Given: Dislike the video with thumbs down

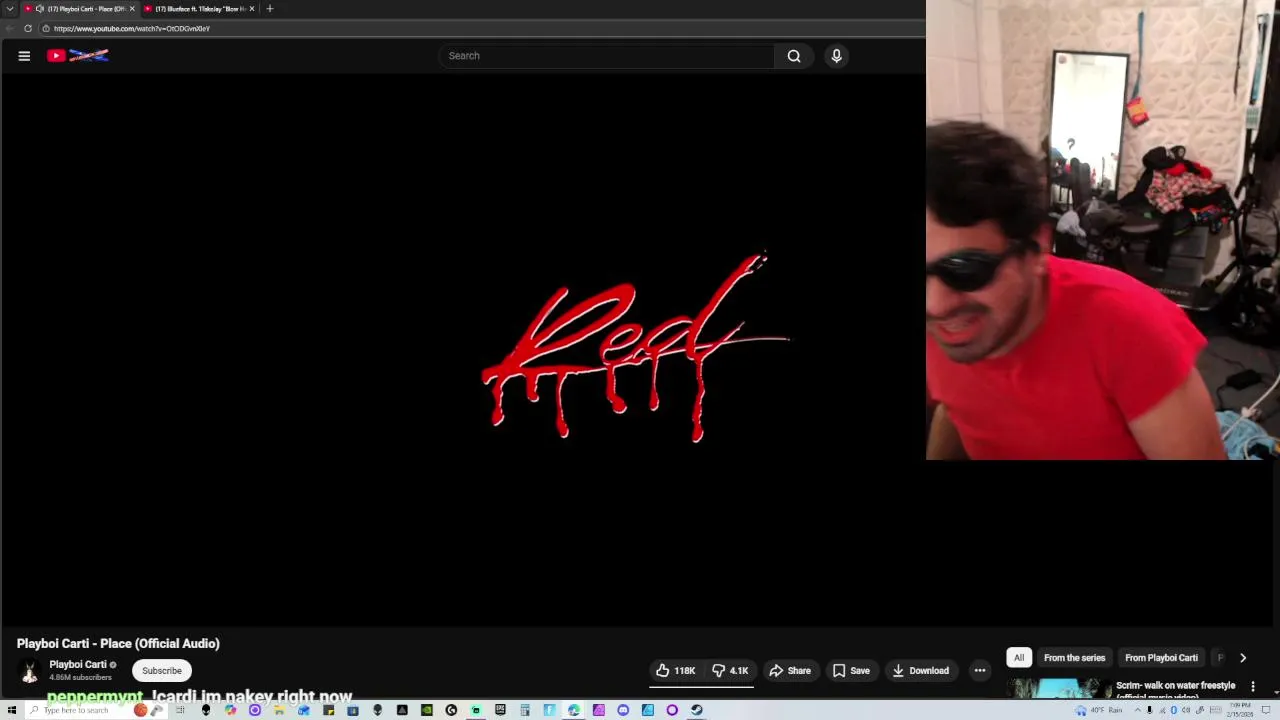Looking at the screenshot, I should [x=730, y=671].
